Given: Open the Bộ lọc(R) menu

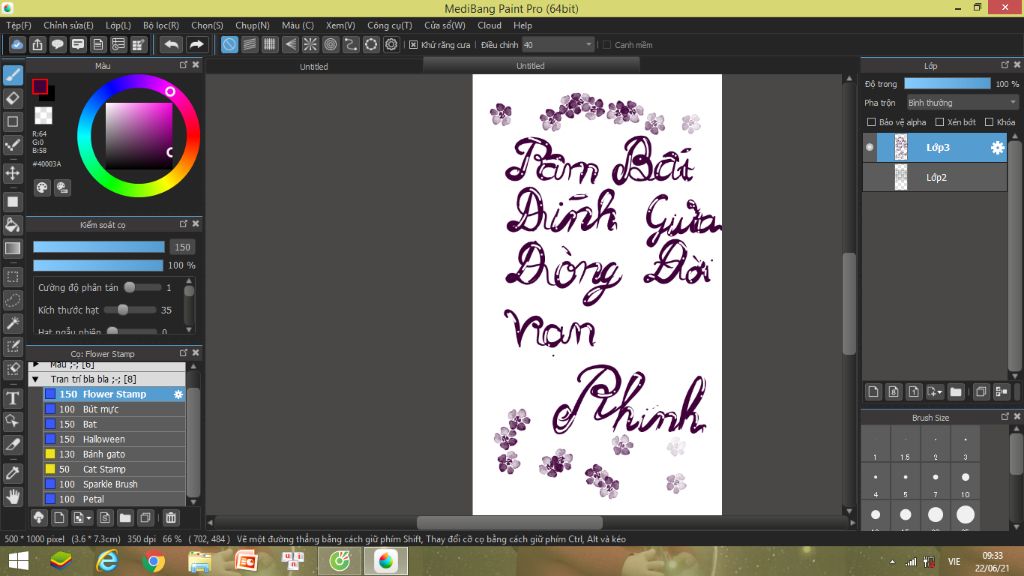Looking at the screenshot, I should (161, 25).
